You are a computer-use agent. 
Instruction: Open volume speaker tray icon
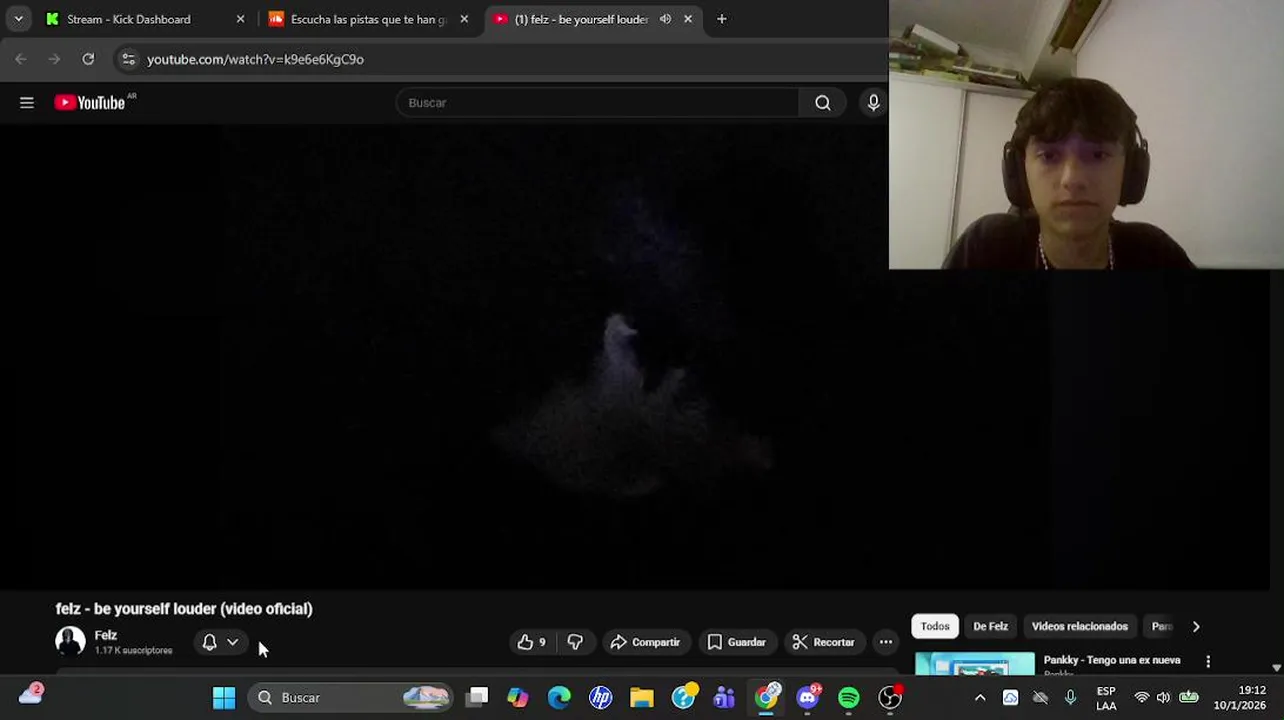coord(1163,697)
